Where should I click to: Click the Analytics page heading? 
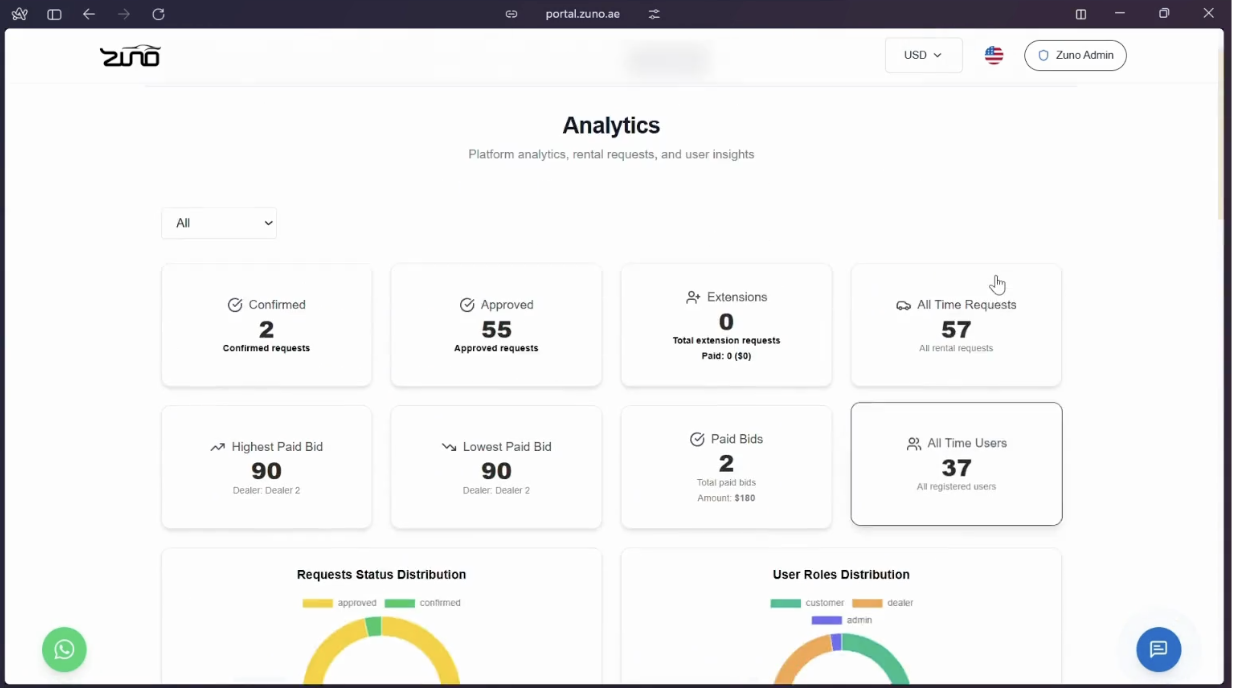(x=611, y=125)
